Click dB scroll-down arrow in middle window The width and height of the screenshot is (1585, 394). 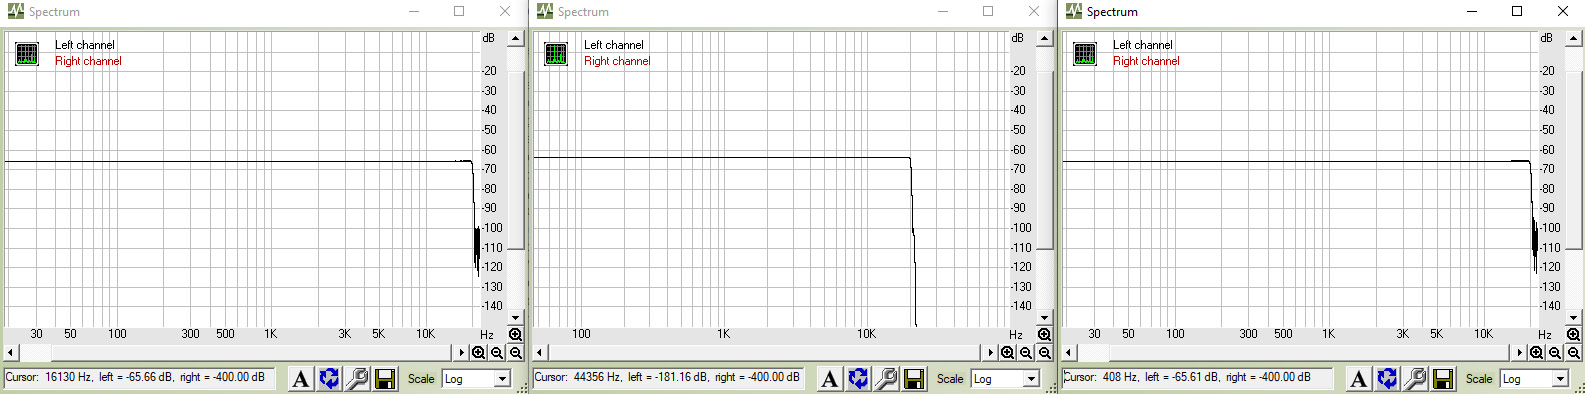[x=1045, y=318]
